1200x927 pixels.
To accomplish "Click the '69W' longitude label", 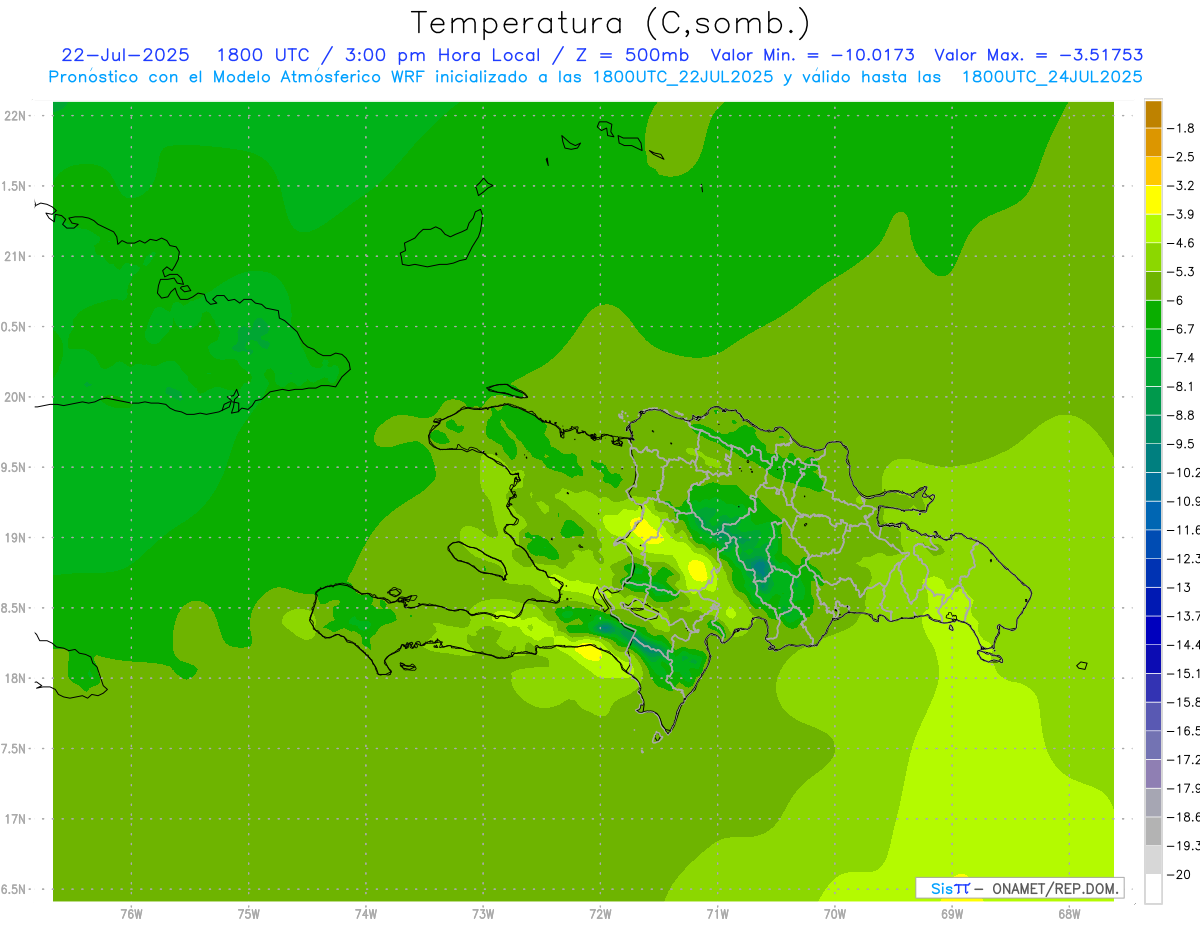I will (x=952, y=913).
